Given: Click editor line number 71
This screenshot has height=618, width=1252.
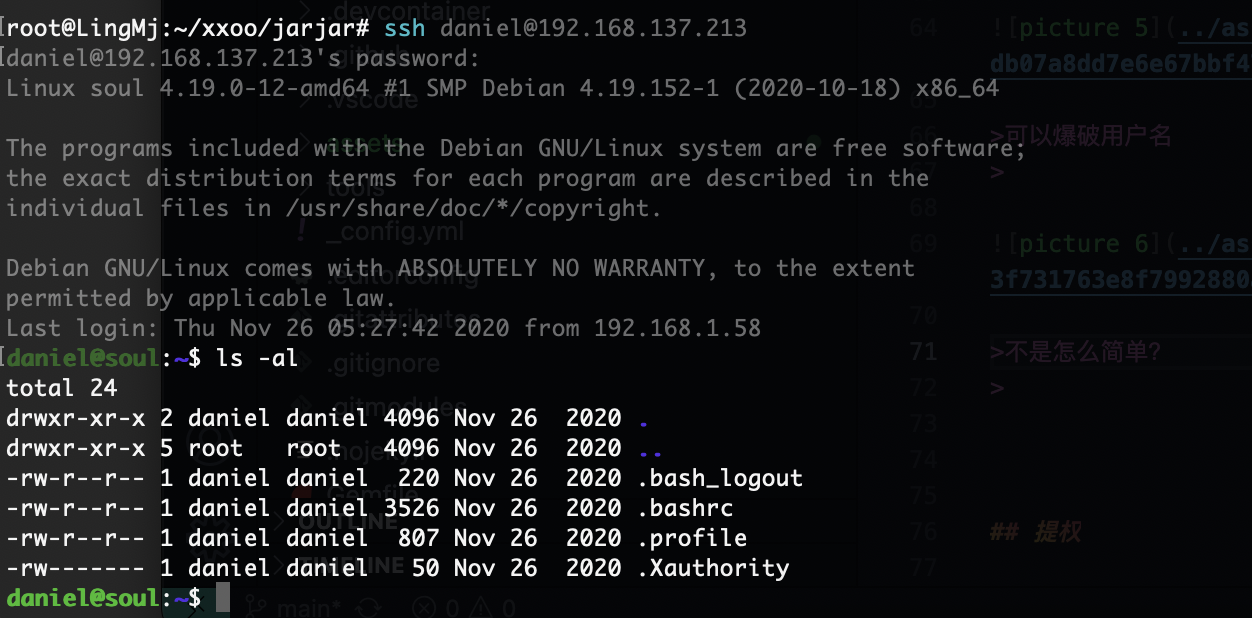Looking at the screenshot, I should (923, 351).
